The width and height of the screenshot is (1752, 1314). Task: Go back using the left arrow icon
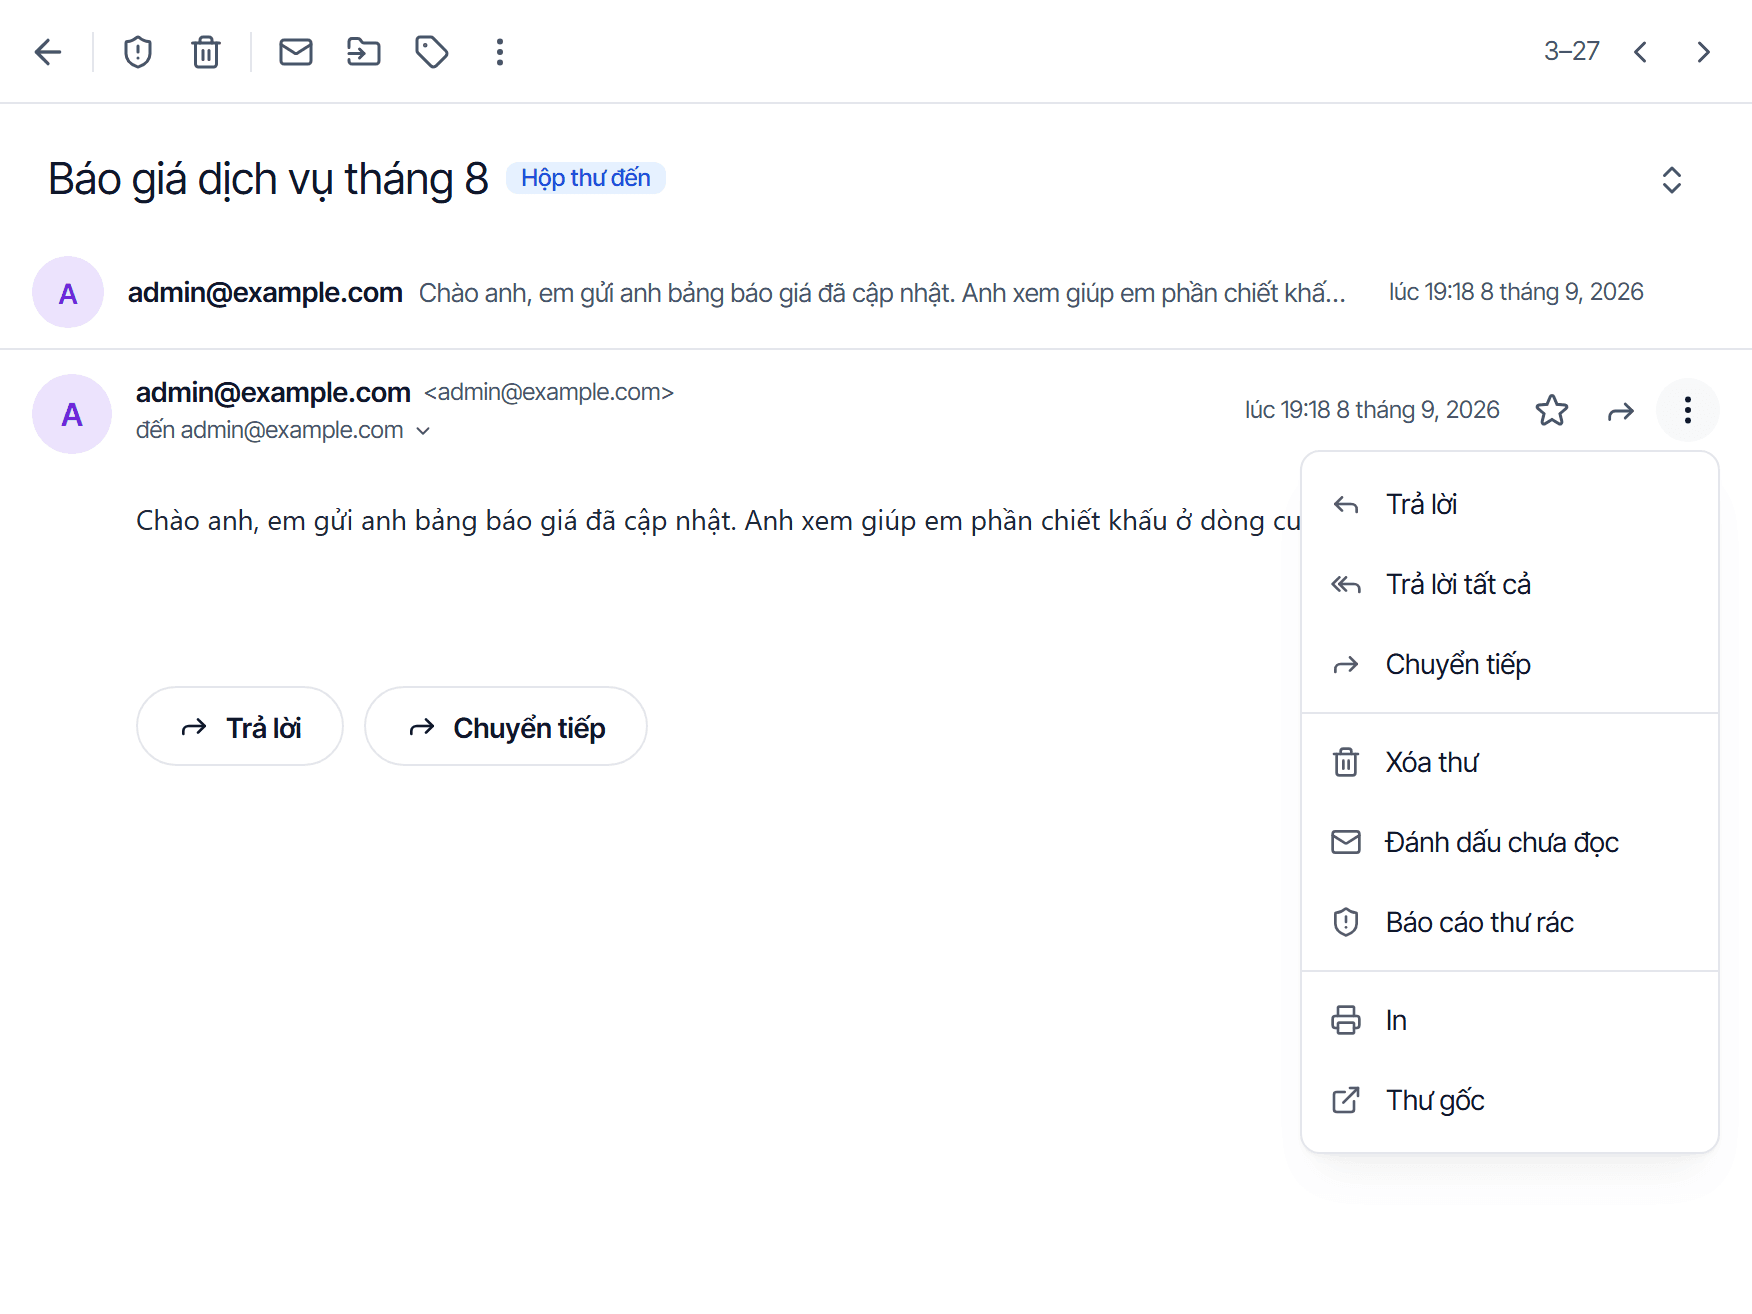tap(48, 52)
